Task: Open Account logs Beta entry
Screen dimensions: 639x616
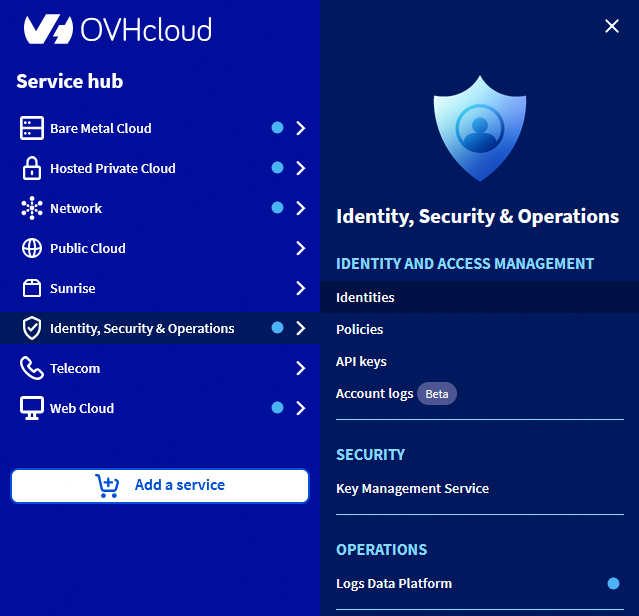Action: 375,394
